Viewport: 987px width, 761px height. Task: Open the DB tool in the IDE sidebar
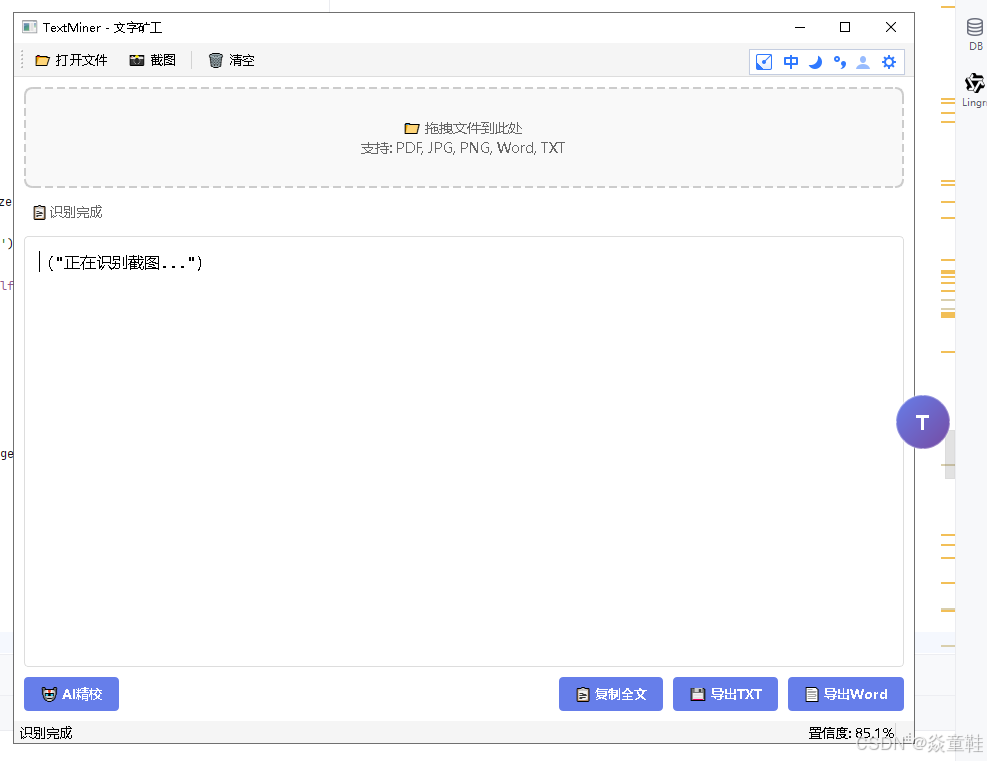click(975, 34)
